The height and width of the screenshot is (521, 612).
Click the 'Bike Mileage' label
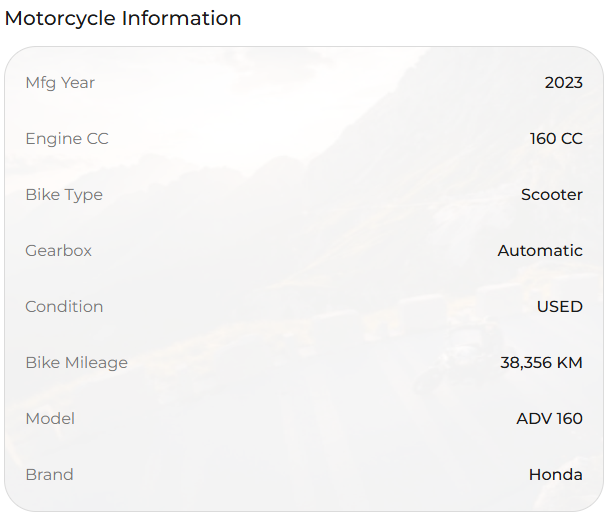(76, 363)
